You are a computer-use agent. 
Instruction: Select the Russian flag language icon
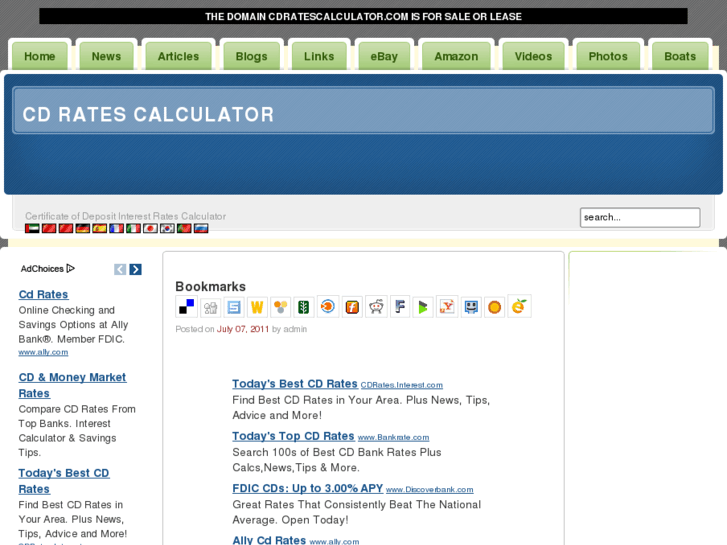click(201, 228)
